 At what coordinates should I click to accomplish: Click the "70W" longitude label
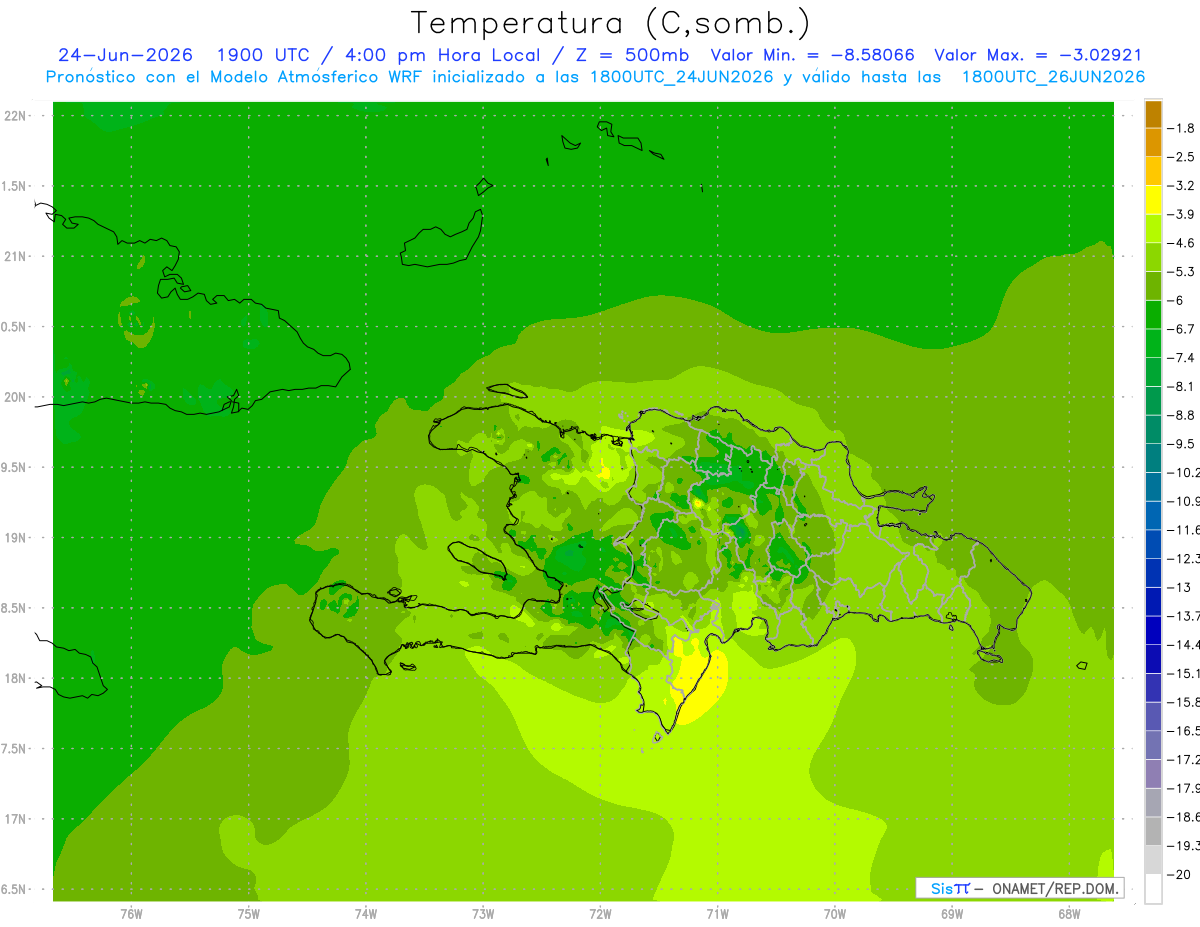pos(835,914)
